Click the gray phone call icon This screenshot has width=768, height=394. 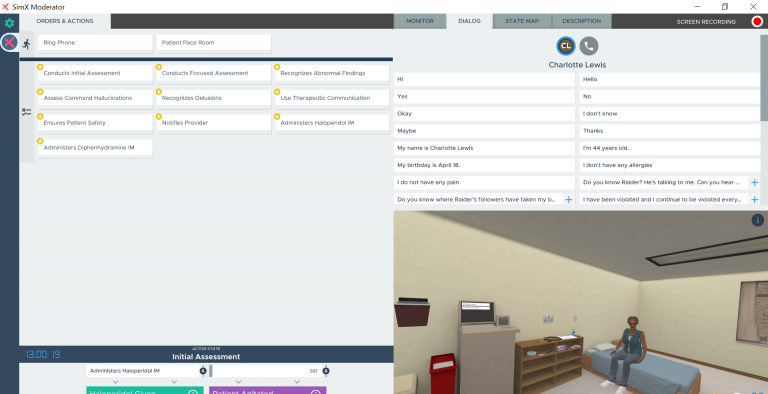[x=589, y=46]
